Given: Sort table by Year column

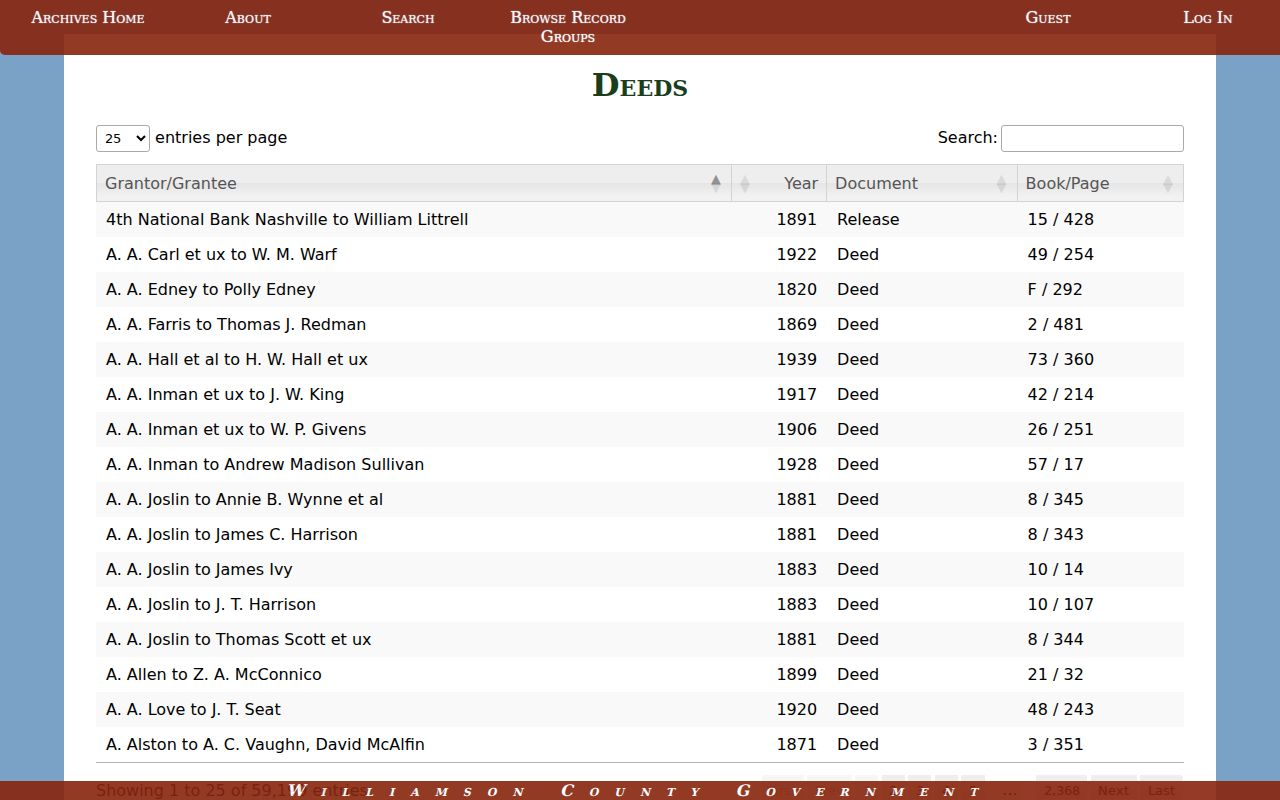Looking at the screenshot, I should [x=779, y=183].
